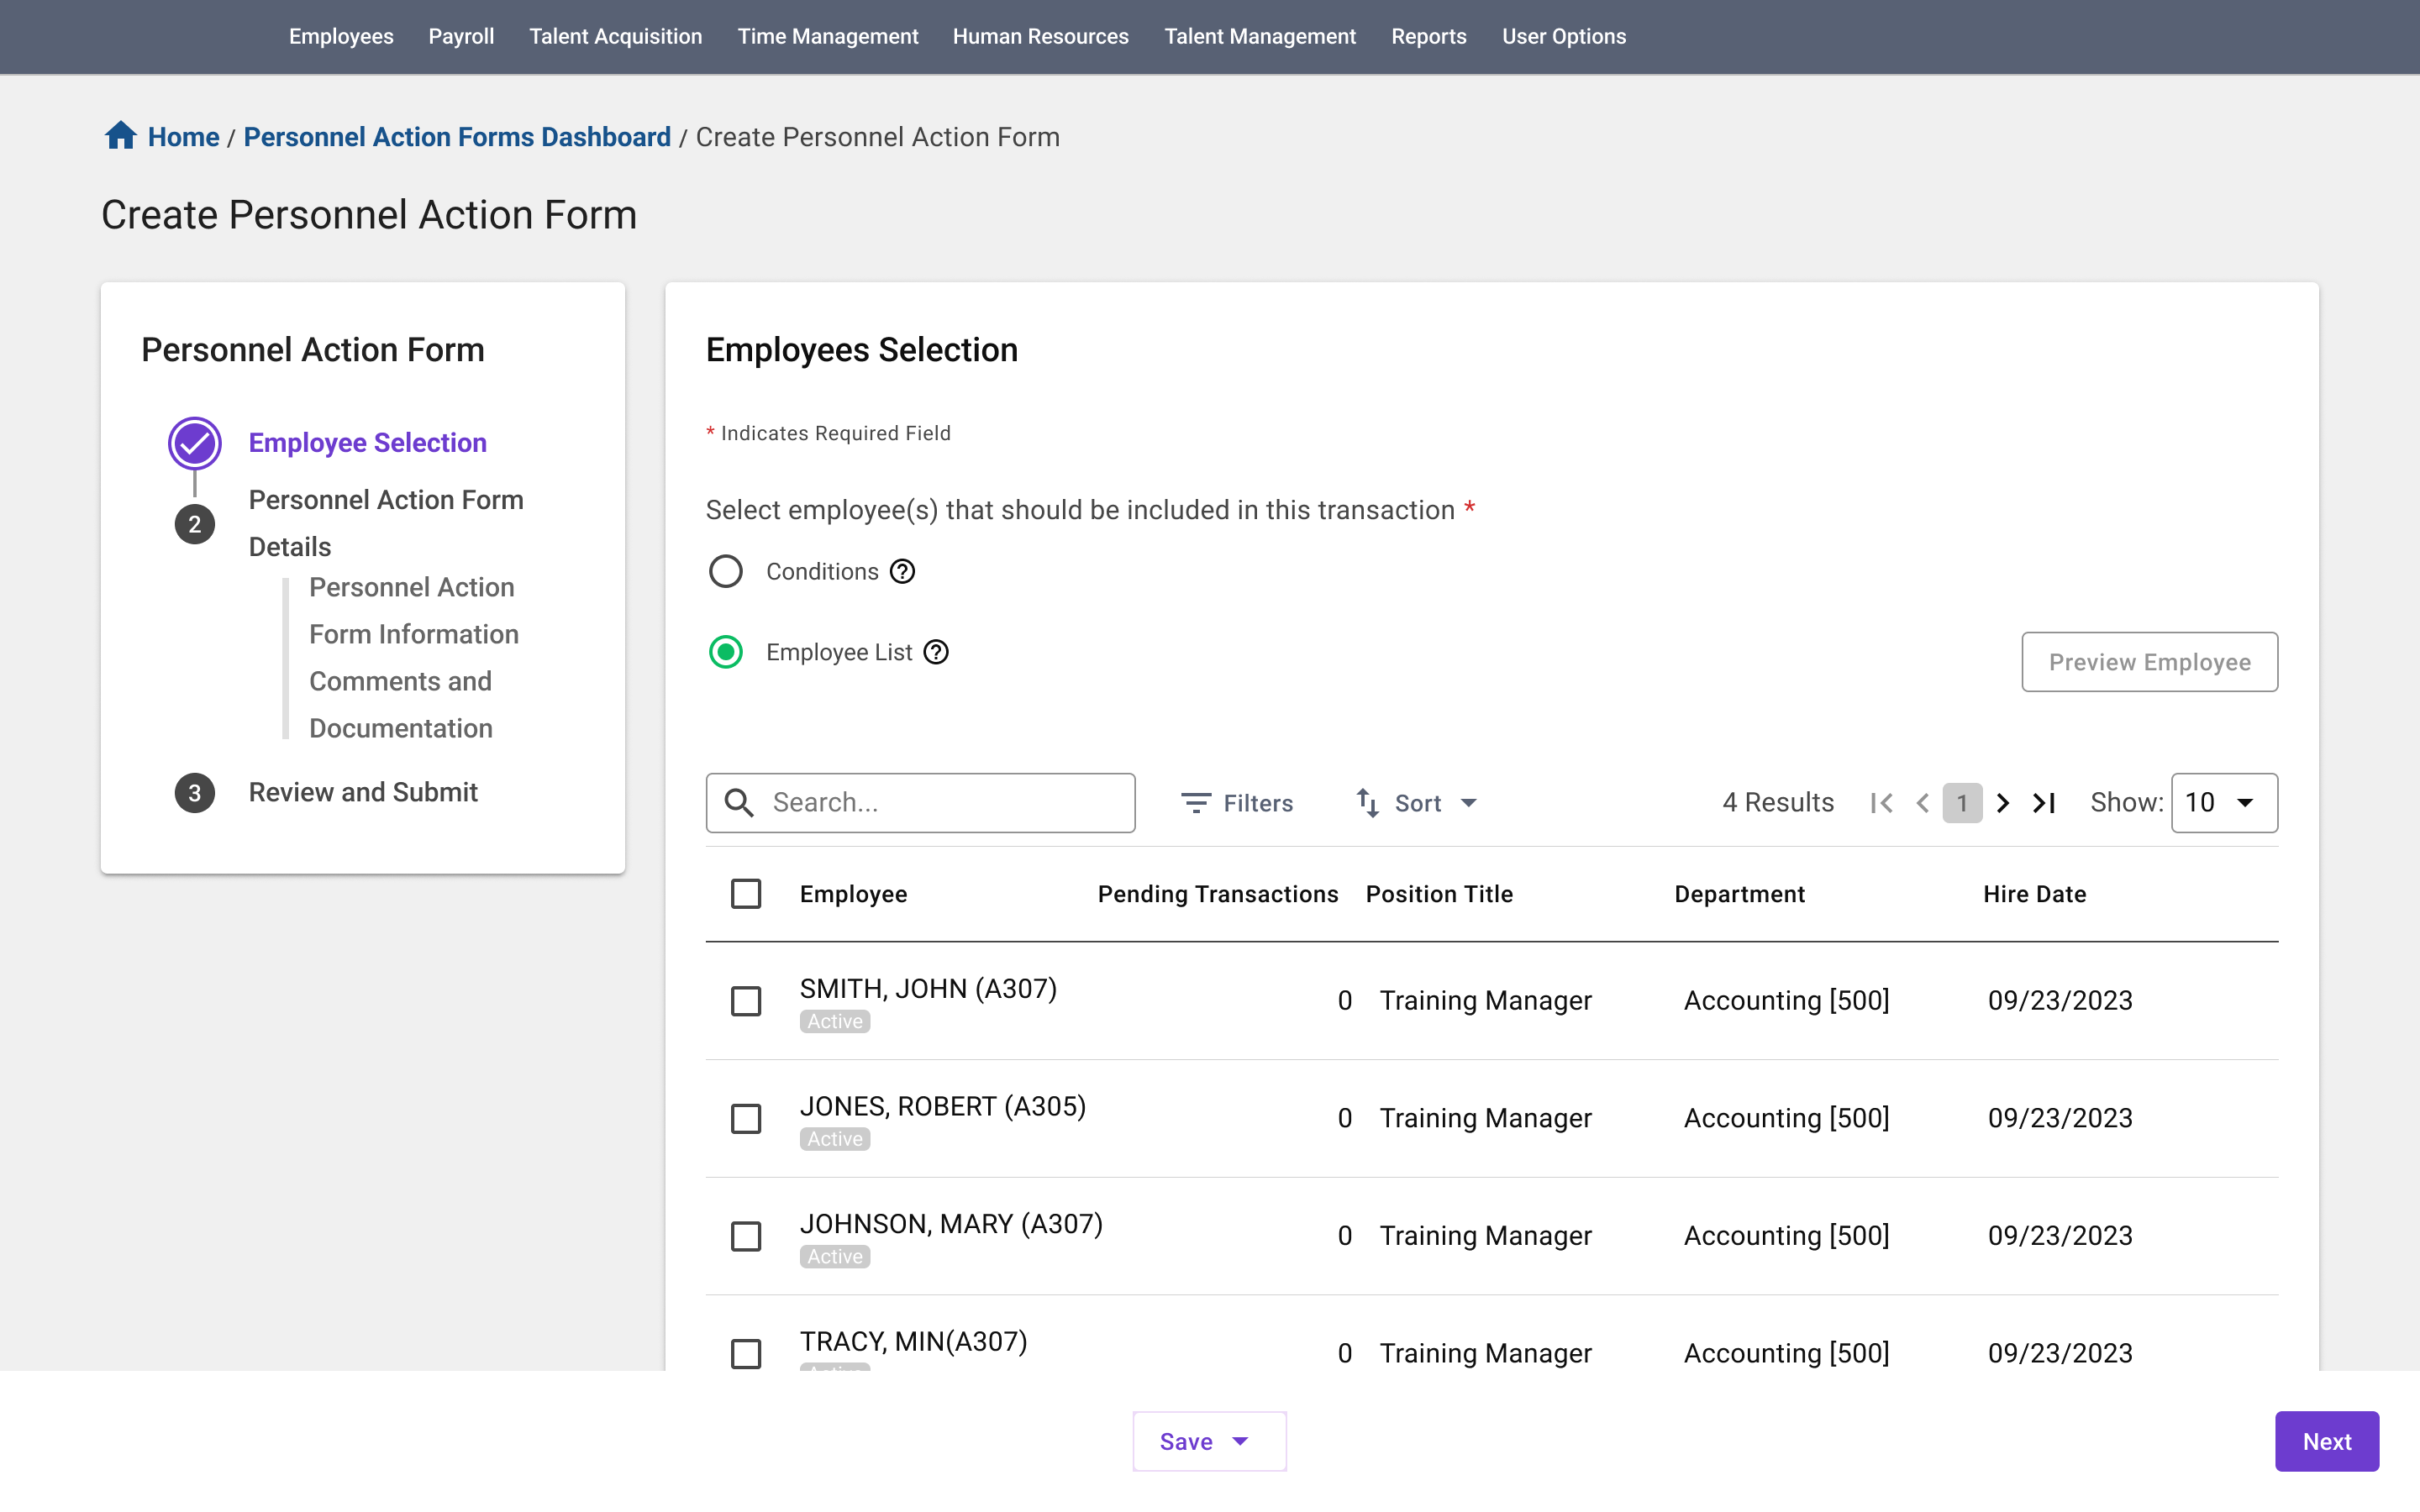Go to previous page of results
The image size is (2420, 1512).
[1922, 803]
